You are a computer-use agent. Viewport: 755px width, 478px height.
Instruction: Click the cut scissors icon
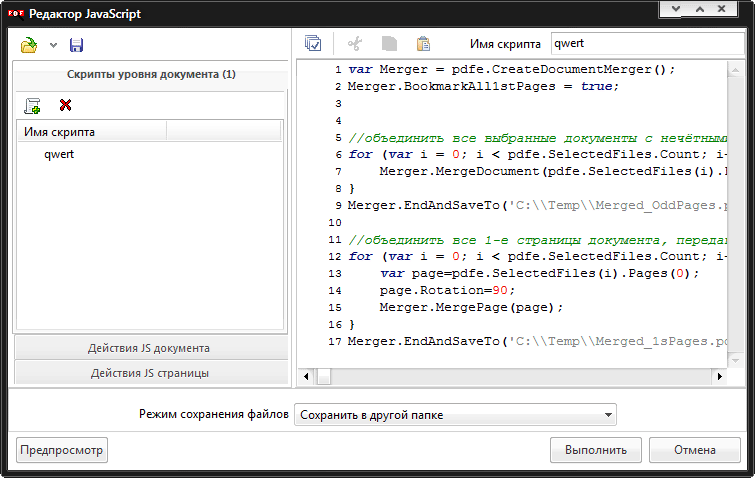coord(355,44)
